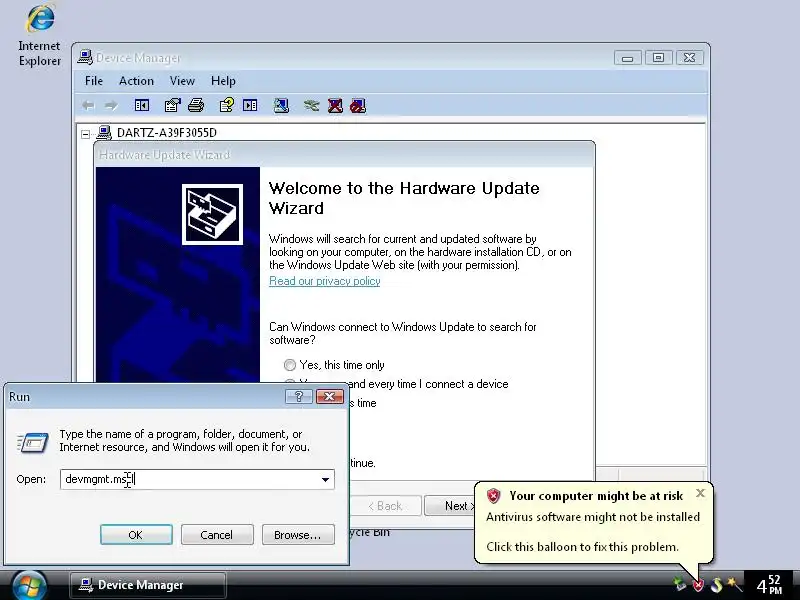
Task: Click the blue-green sphere tray icon
Action: click(716, 584)
